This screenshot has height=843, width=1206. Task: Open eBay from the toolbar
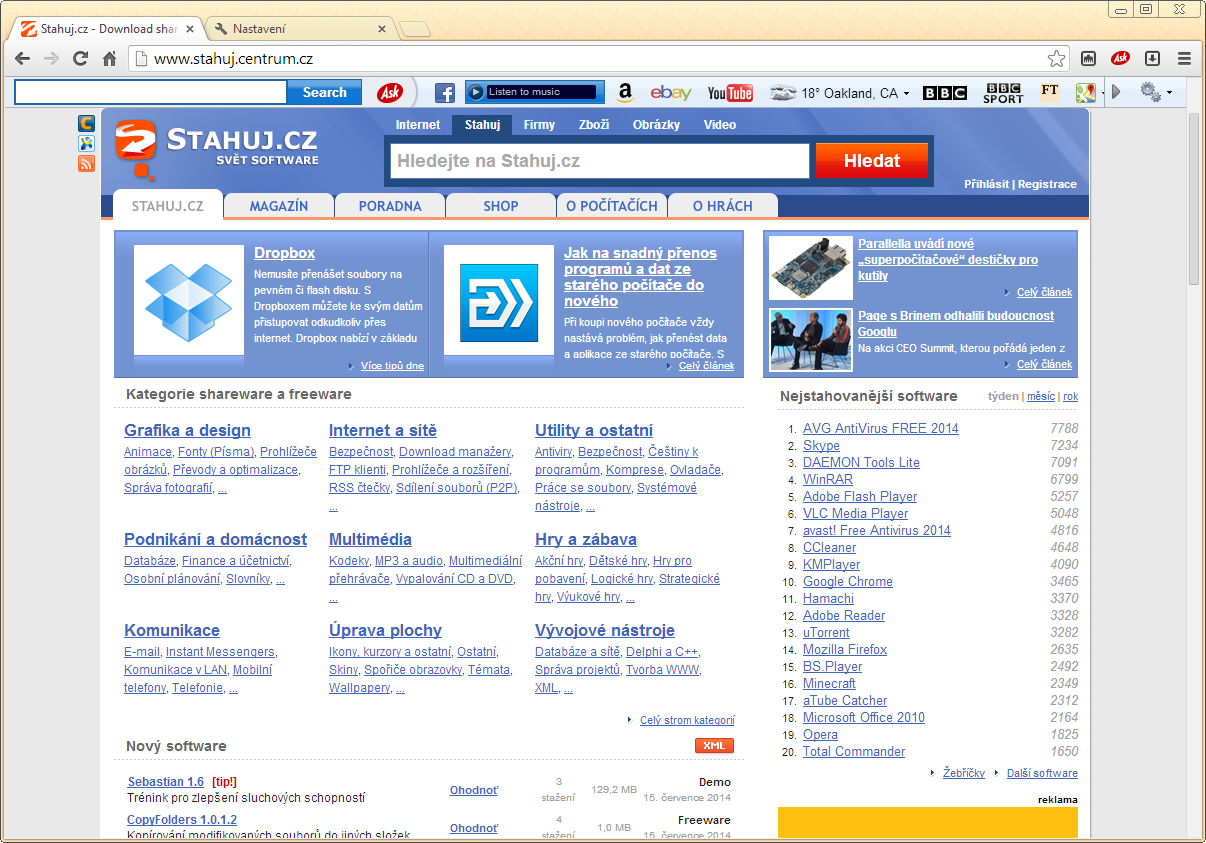click(x=671, y=93)
